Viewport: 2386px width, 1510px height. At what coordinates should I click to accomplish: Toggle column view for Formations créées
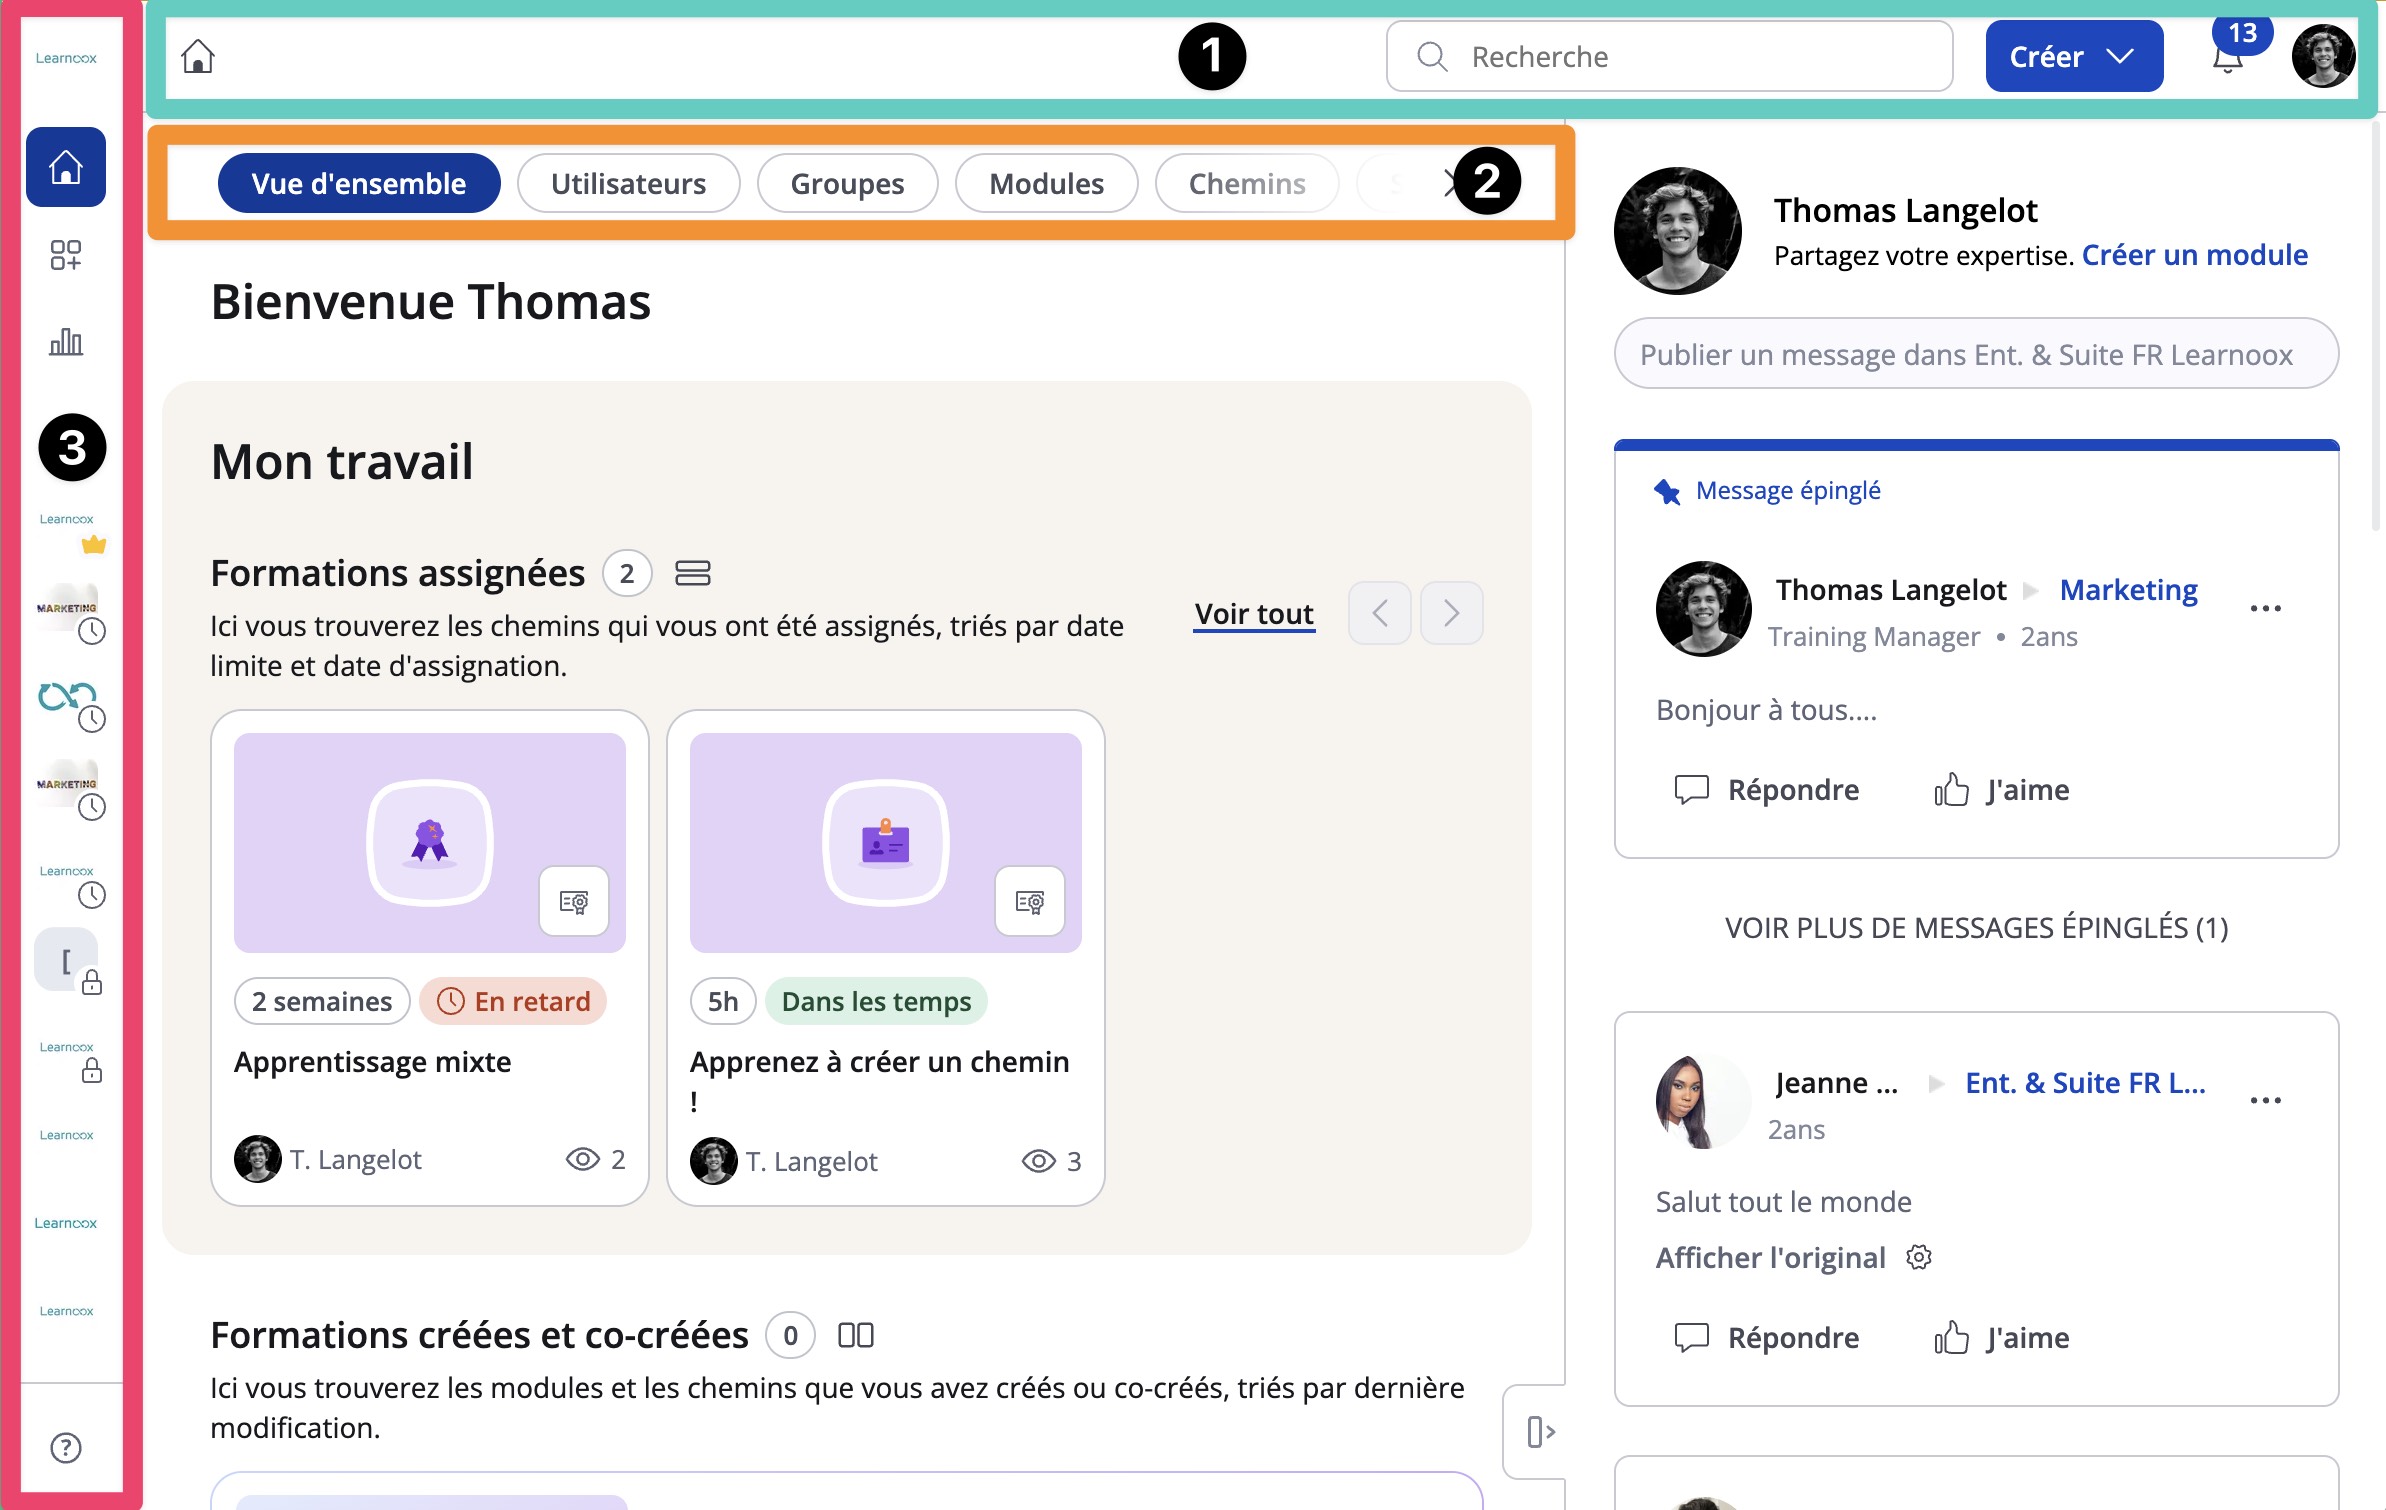coord(855,1335)
